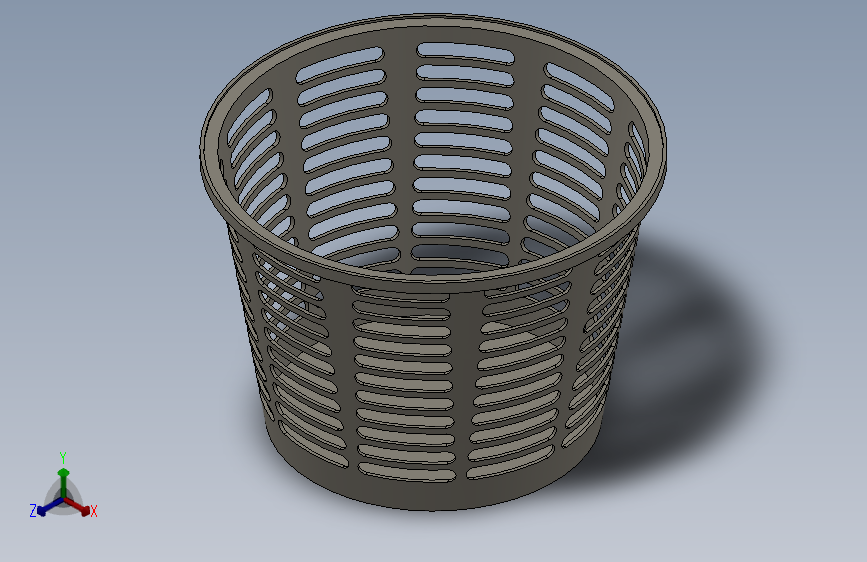Select the slotted basket 3D model
The height and width of the screenshot is (562, 867).
point(433,261)
